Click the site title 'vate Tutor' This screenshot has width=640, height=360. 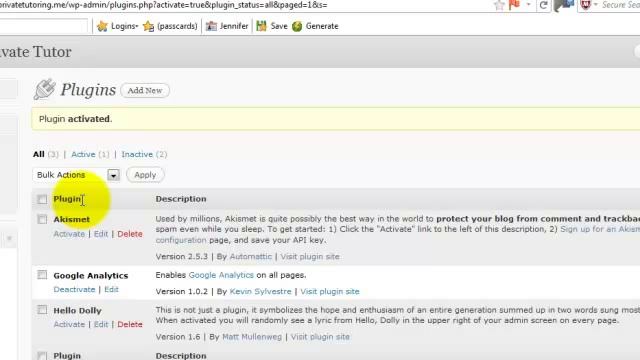point(36,52)
